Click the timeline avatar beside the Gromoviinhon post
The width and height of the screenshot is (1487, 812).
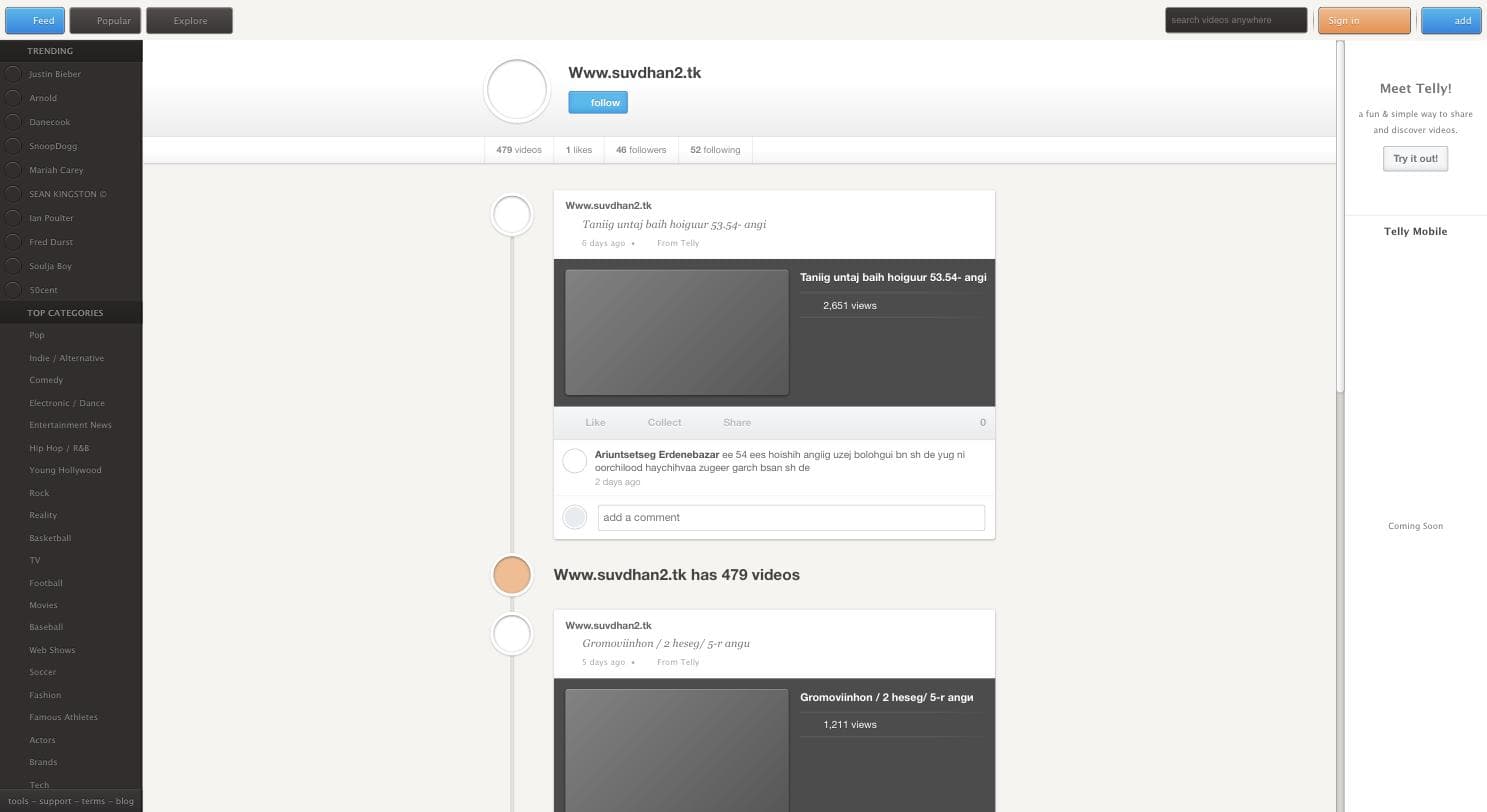(512, 634)
